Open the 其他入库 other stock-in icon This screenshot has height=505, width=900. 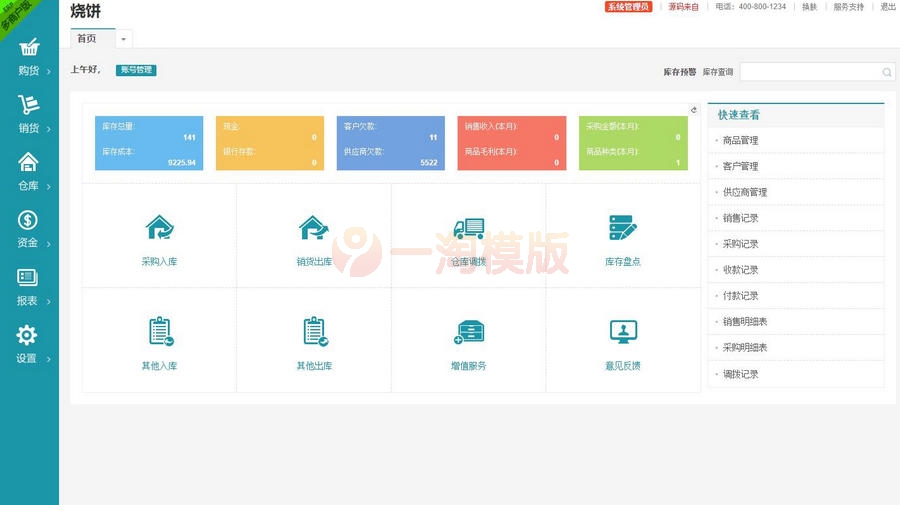click(x=159, y=332)
